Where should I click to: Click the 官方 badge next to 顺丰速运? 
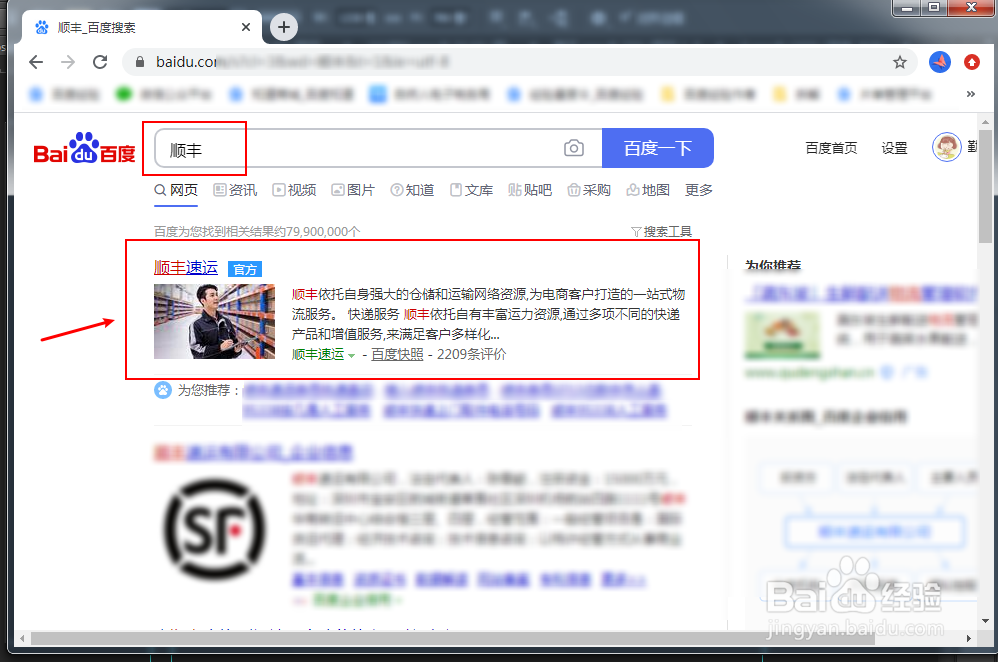[244, 269]
